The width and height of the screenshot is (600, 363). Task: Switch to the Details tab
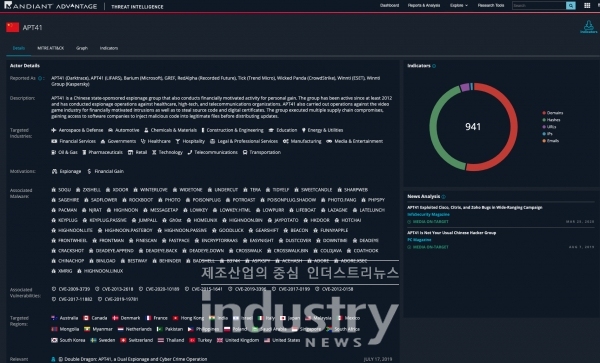[19, 48]
